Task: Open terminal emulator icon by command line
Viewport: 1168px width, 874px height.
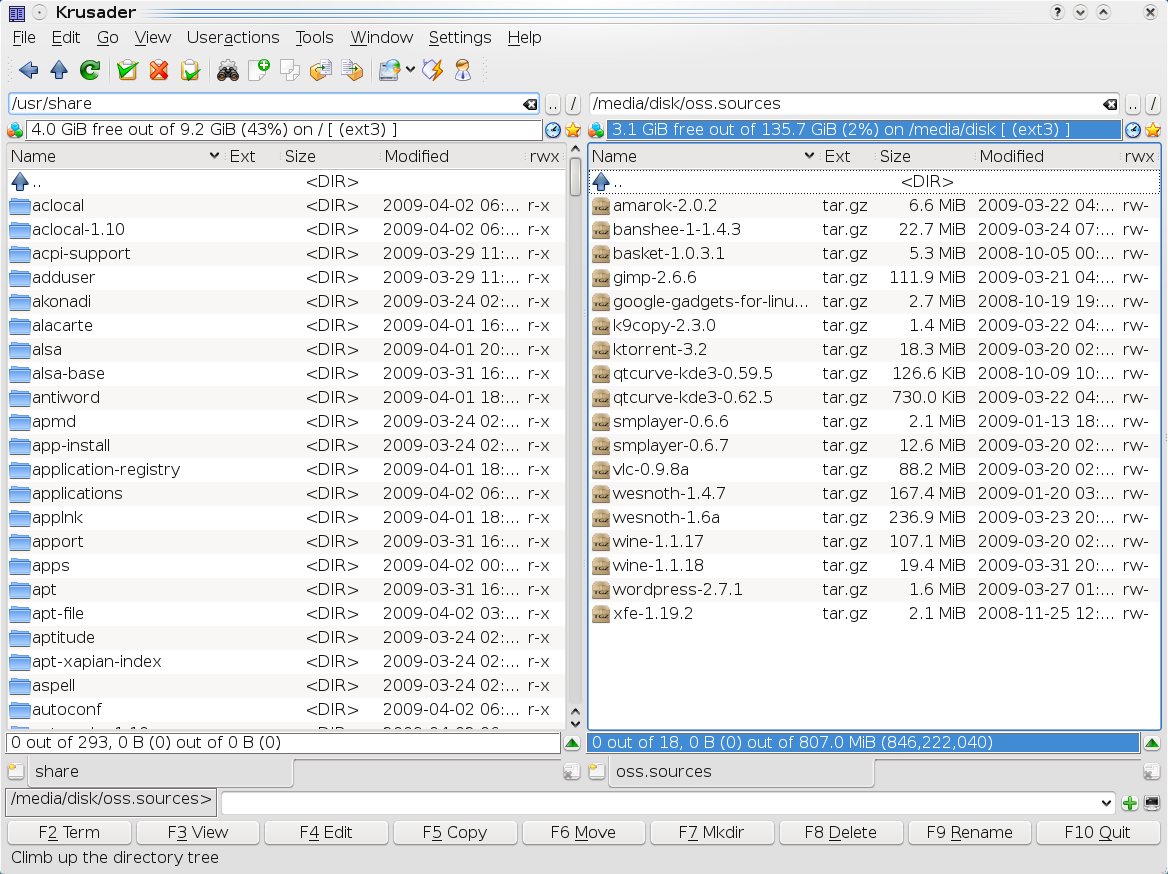Action: coord(1152,802)
